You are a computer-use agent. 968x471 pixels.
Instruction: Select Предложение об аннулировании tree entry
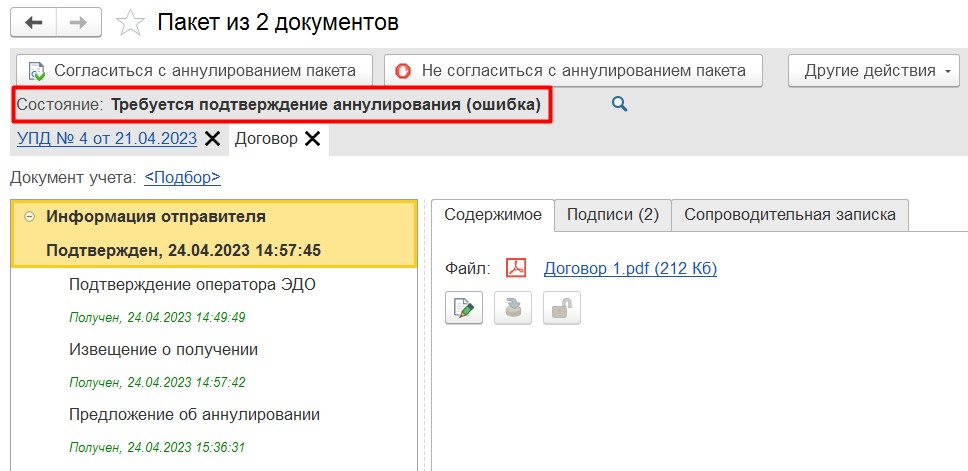pos(194,414)
